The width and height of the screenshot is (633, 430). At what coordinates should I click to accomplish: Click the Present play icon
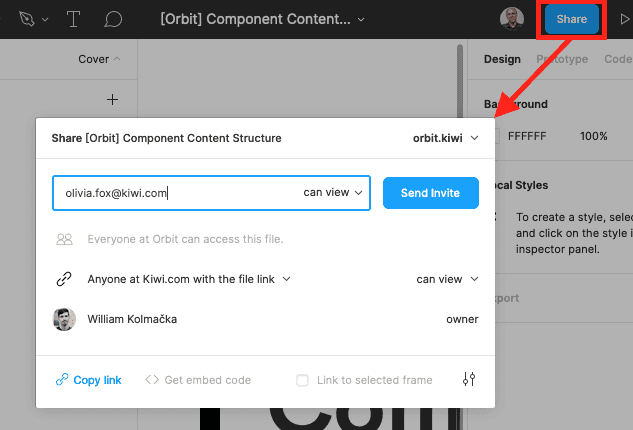tap(624, 19)
